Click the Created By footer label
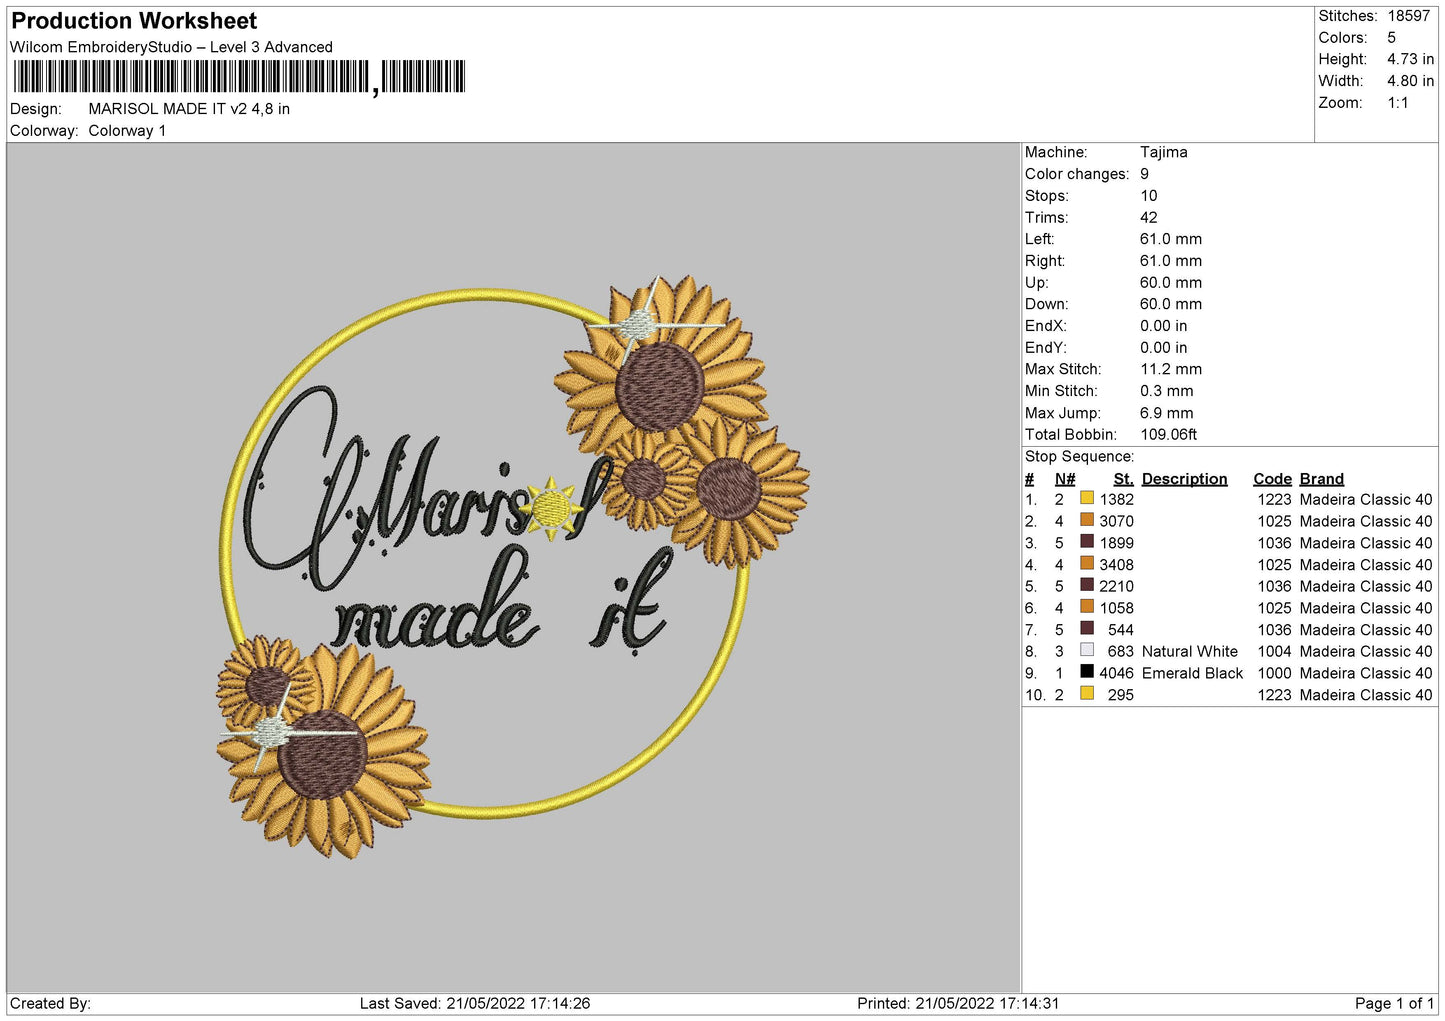Viewport: 1445px width, 1021px height. (x=50, y=1004)
